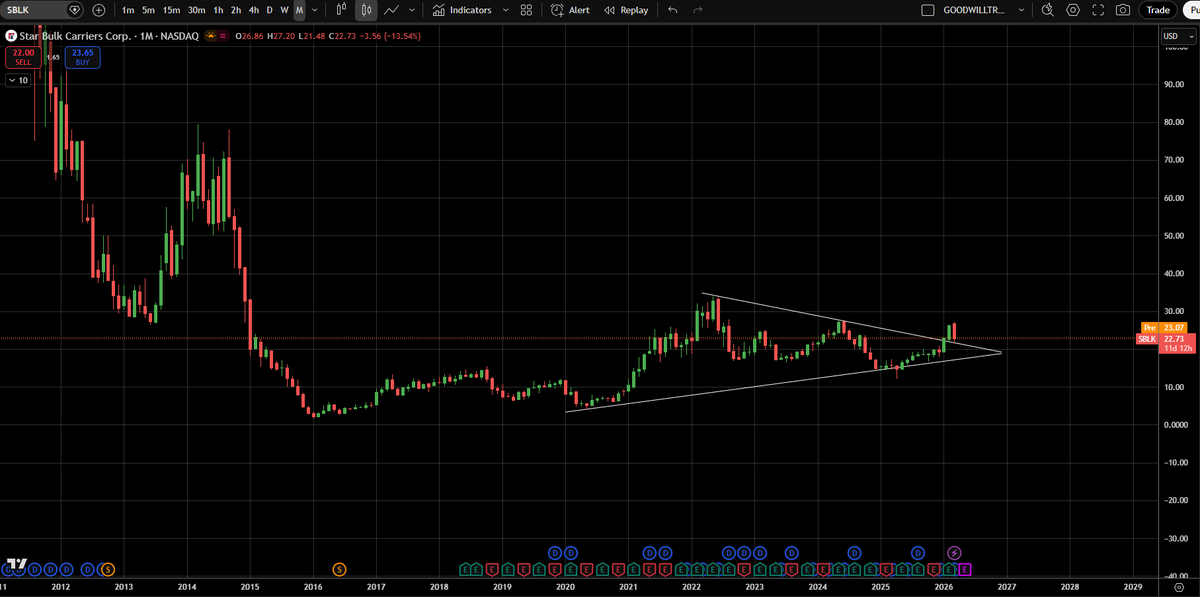Click the purple lightning upcoming event marker

click(954, 552)
